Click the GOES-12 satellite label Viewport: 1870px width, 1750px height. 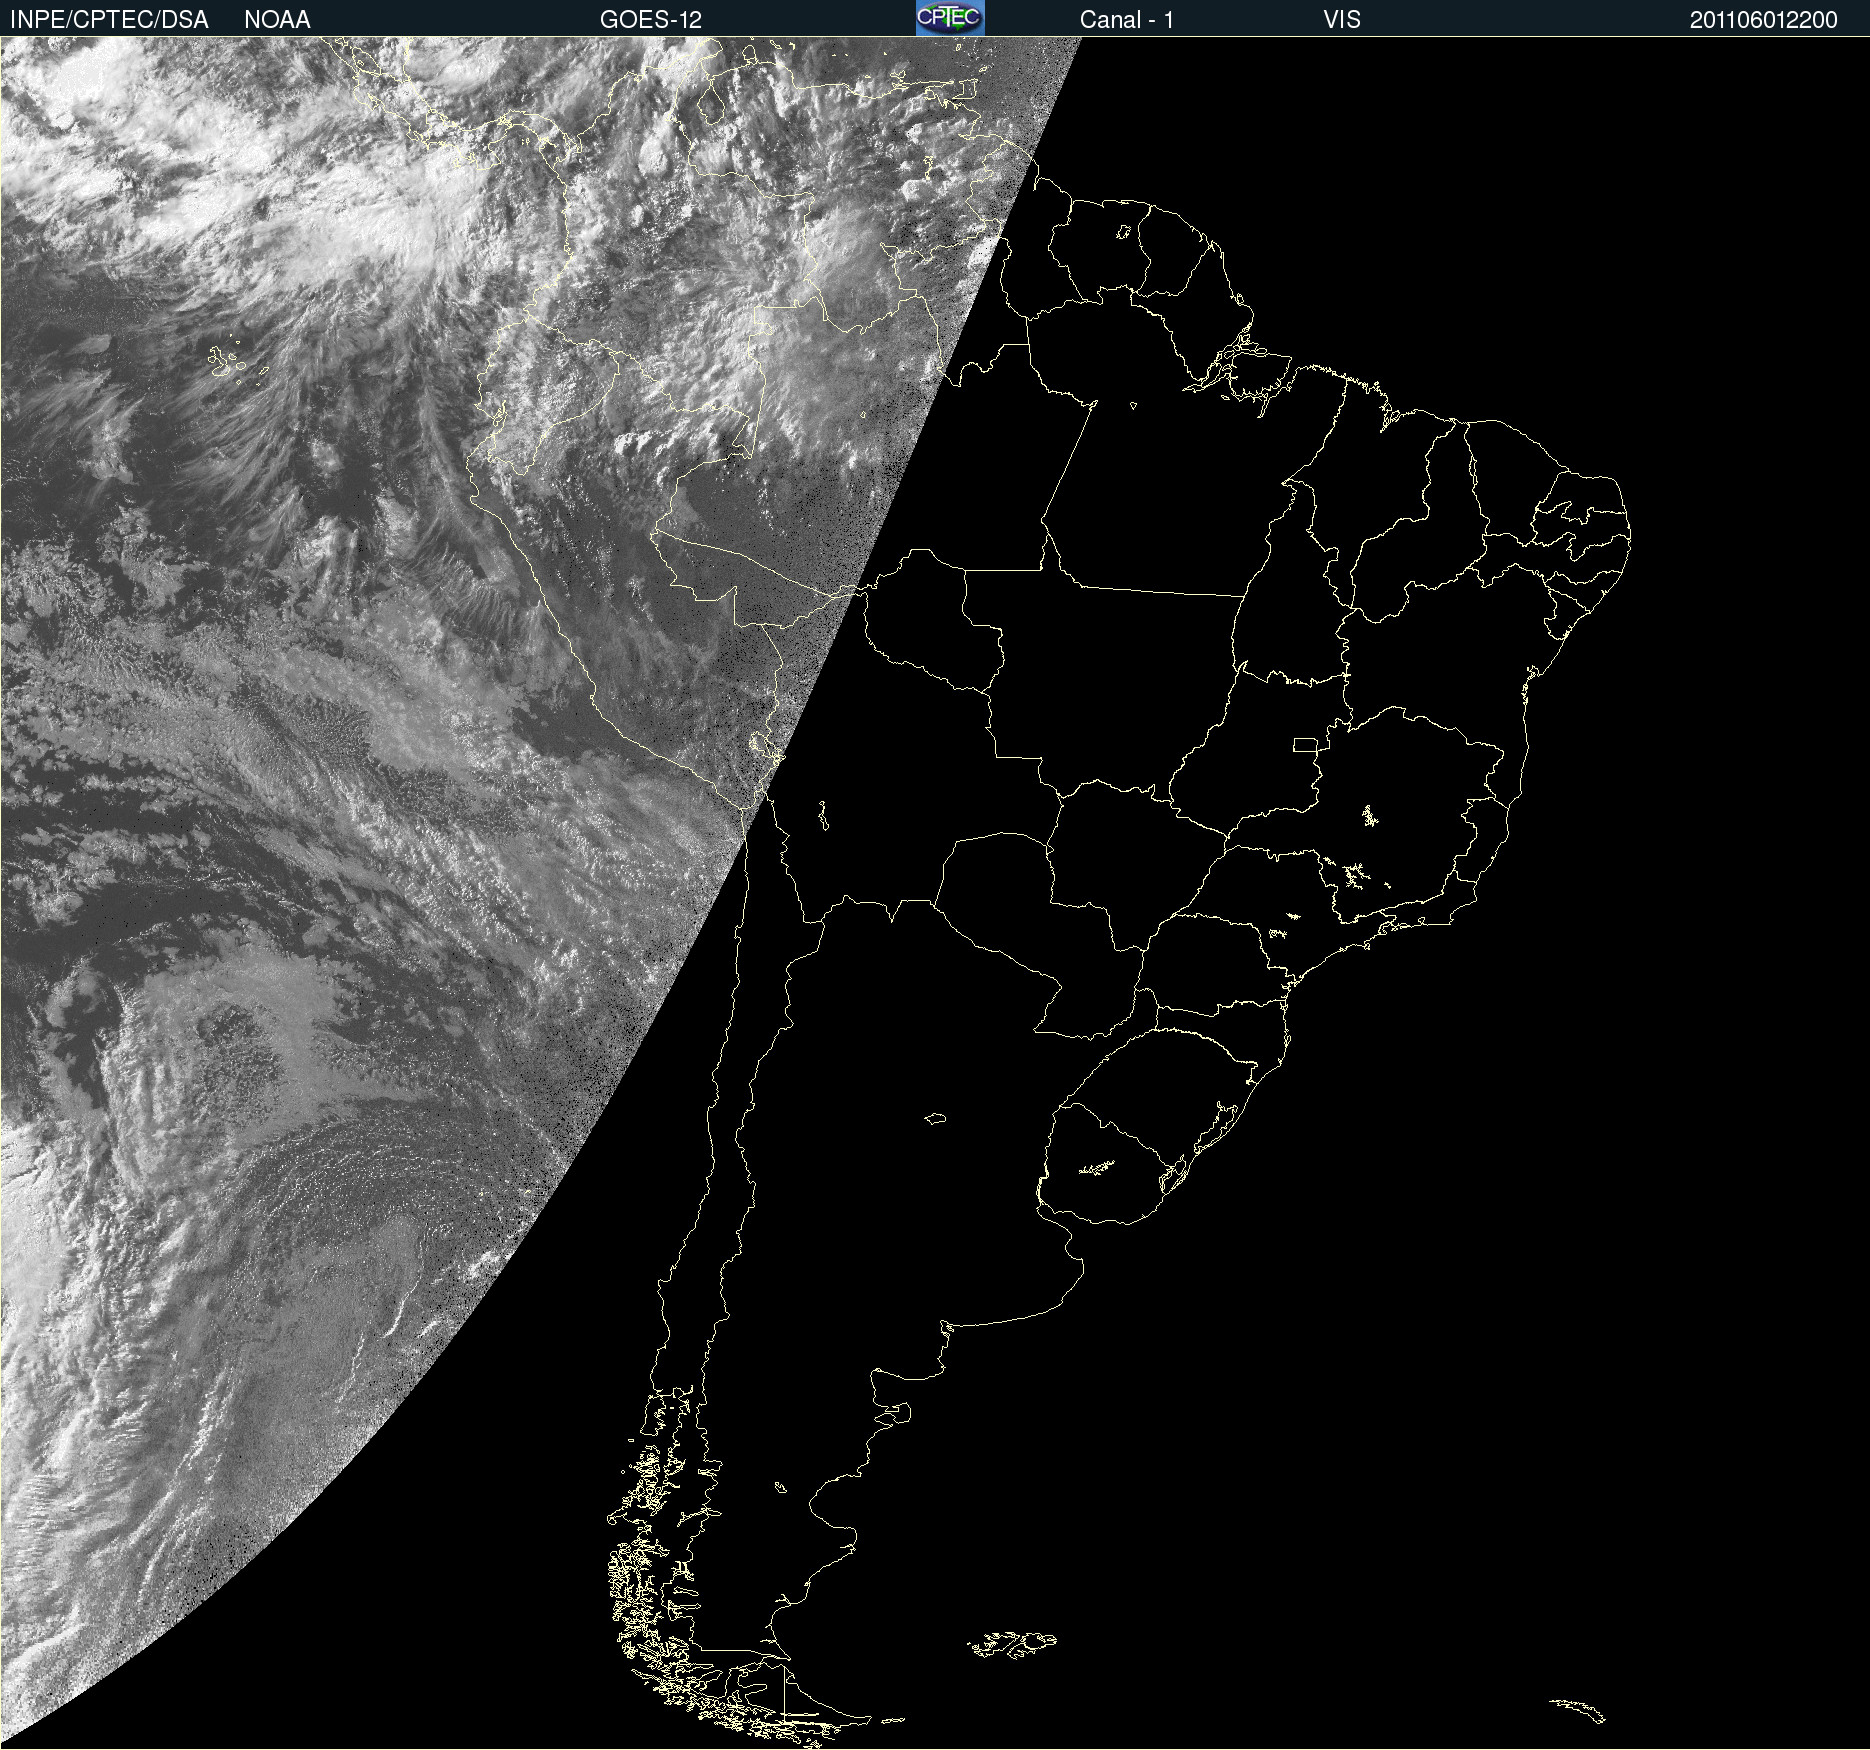click(x=651, y=20)
